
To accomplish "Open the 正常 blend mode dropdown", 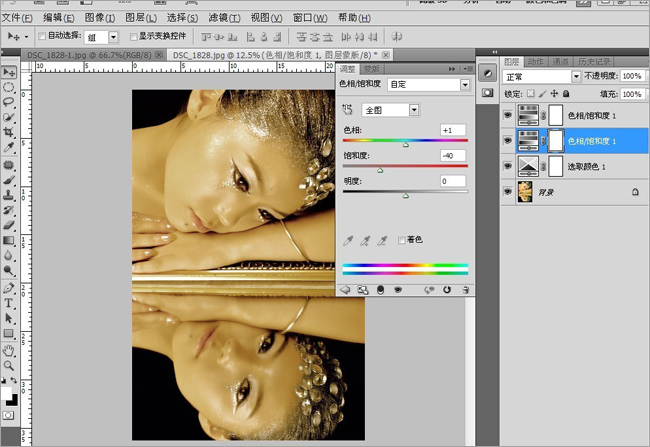I will click(576, 76).
